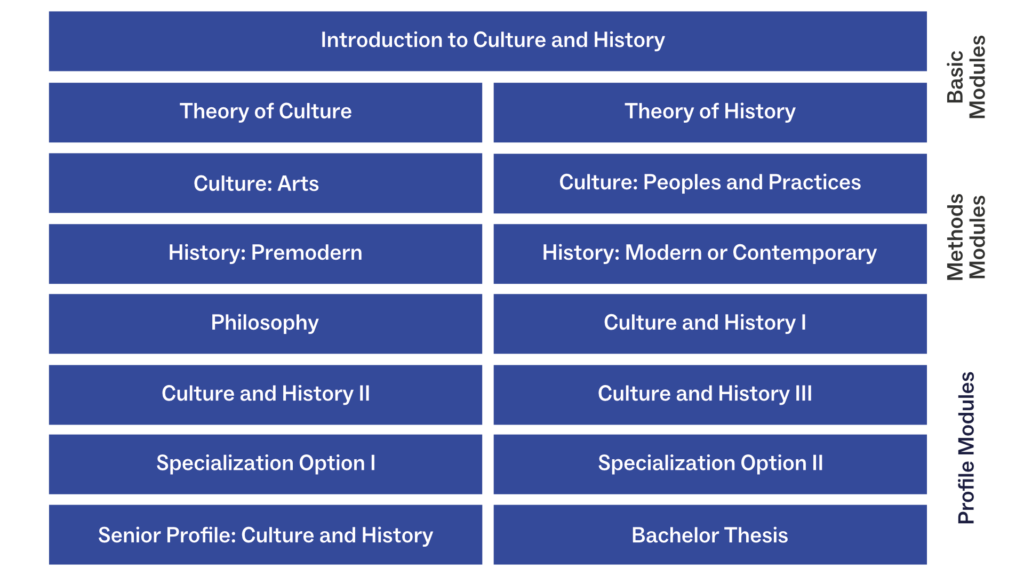Viewport: 1024px width, 576px height.
Task: Click Culture: Peoples and Practices block
Action: pyautogui.click(x=710, y=184)
